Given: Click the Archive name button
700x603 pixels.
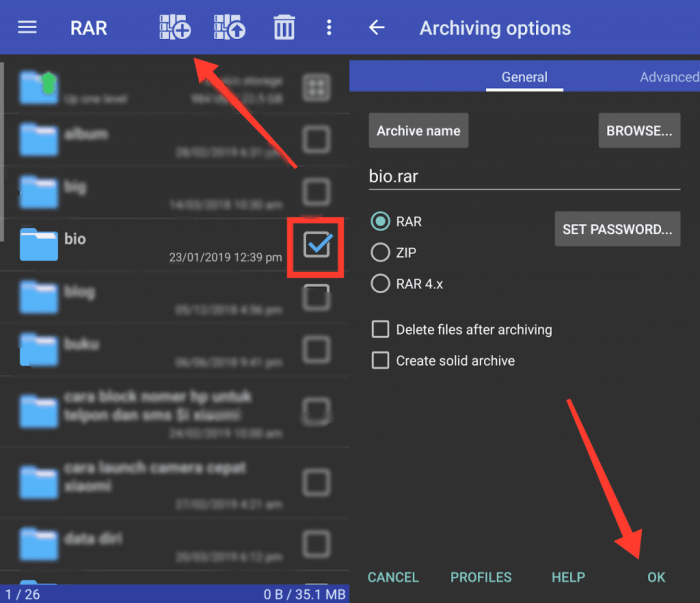Looking at the screenshot, I should (419, 131).
